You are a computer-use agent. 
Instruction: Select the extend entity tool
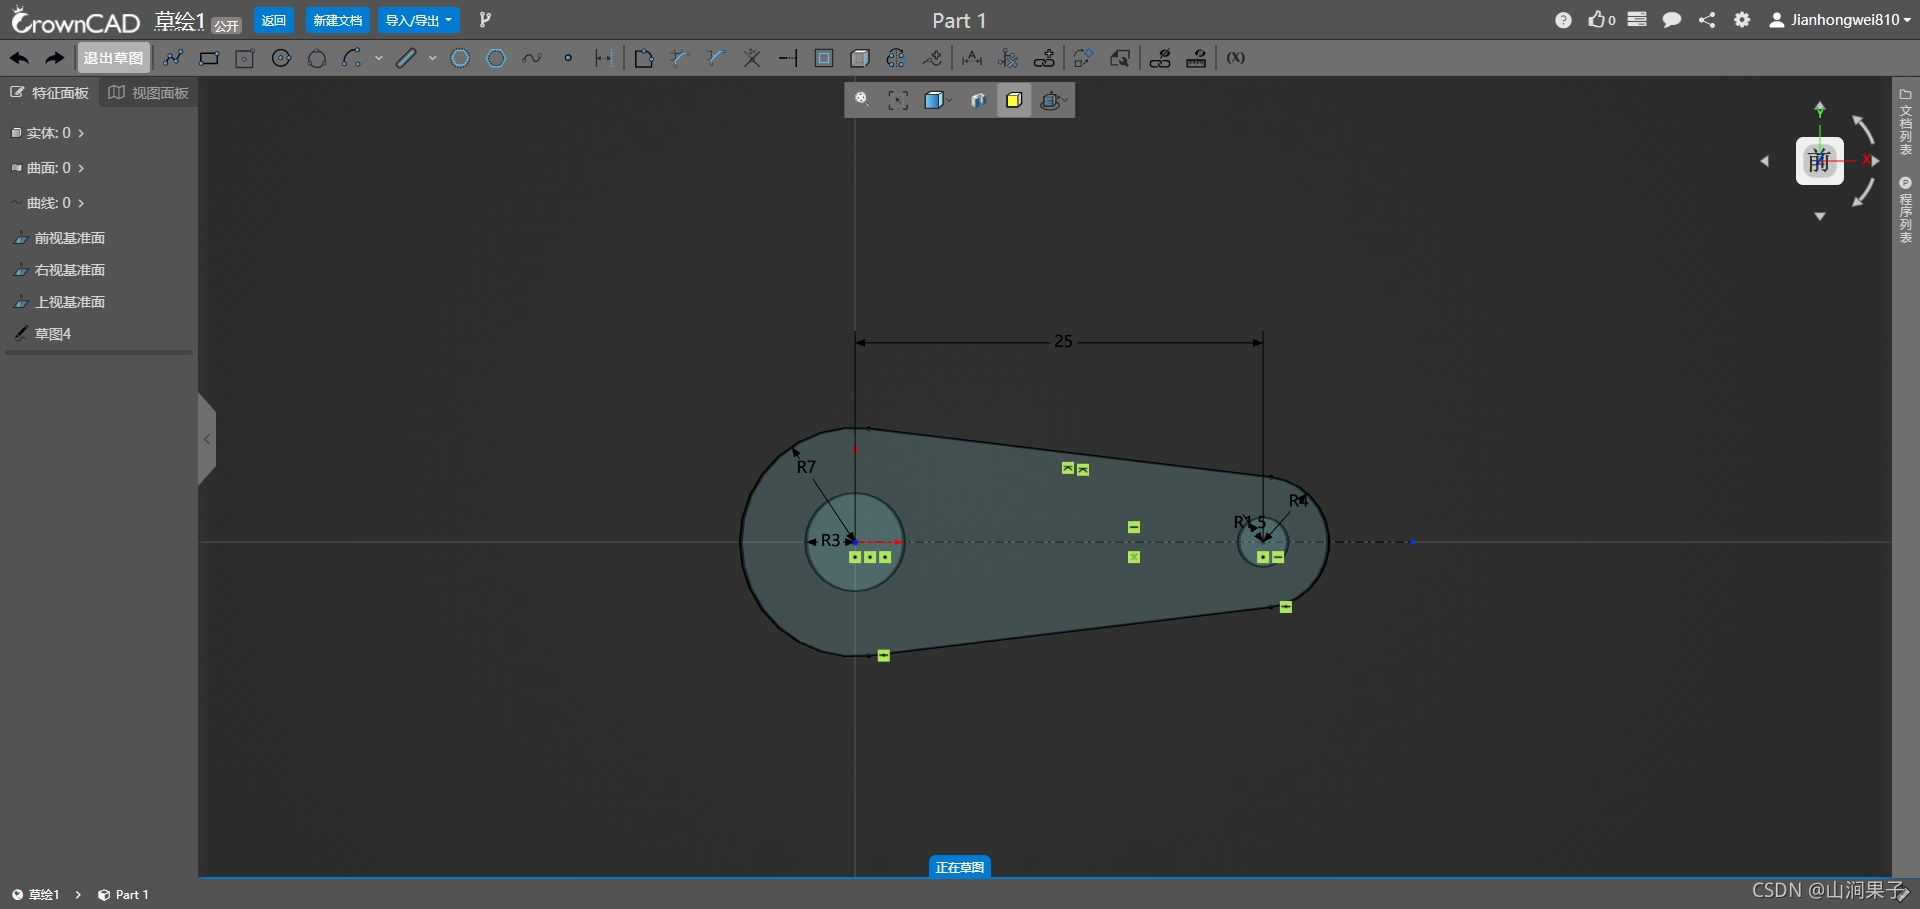point(788,58)
